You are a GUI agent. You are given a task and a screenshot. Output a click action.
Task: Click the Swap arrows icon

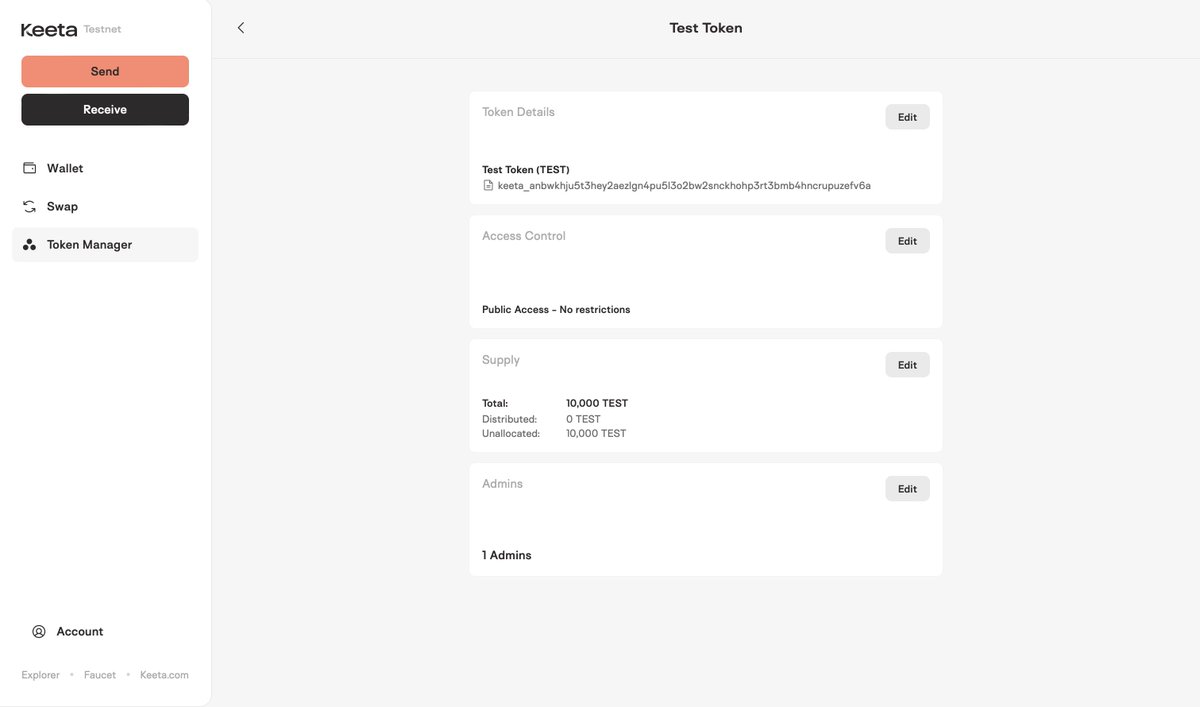point(29,206)
